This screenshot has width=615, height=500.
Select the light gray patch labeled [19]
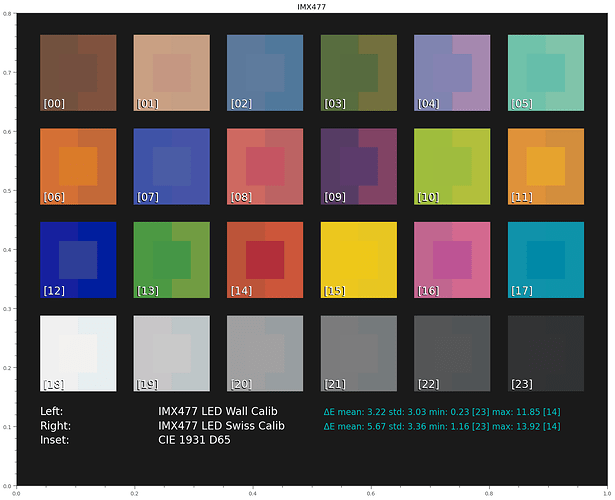coord(172,353)
